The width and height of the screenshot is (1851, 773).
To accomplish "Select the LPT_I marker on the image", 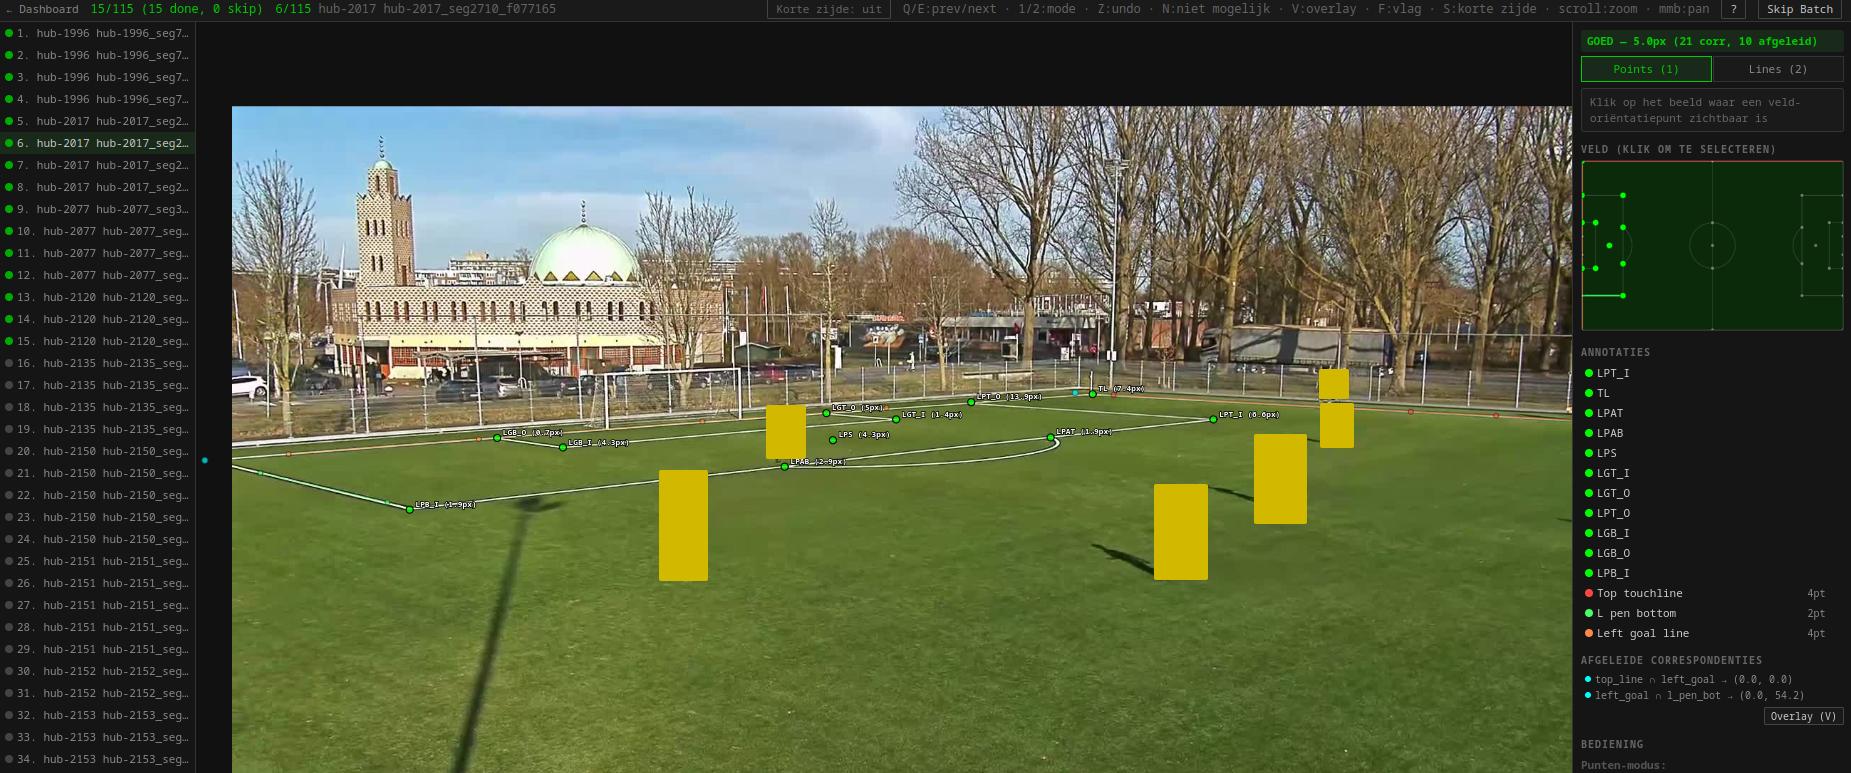I will coord(1213,419).
